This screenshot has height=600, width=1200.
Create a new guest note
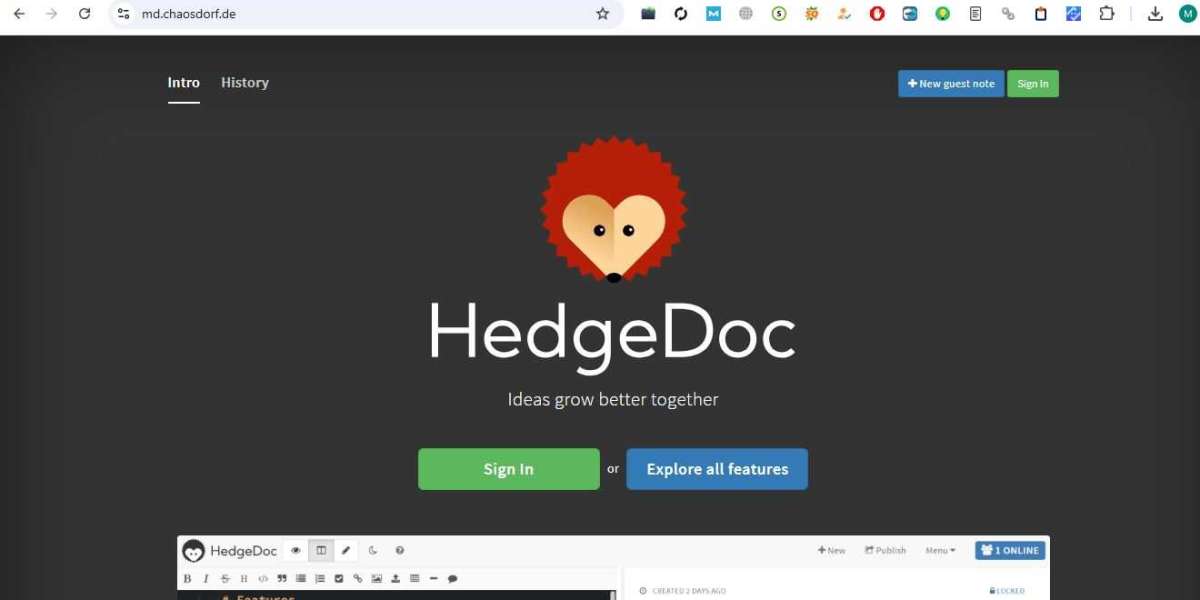pyautogui.click(x=951, y=84)
